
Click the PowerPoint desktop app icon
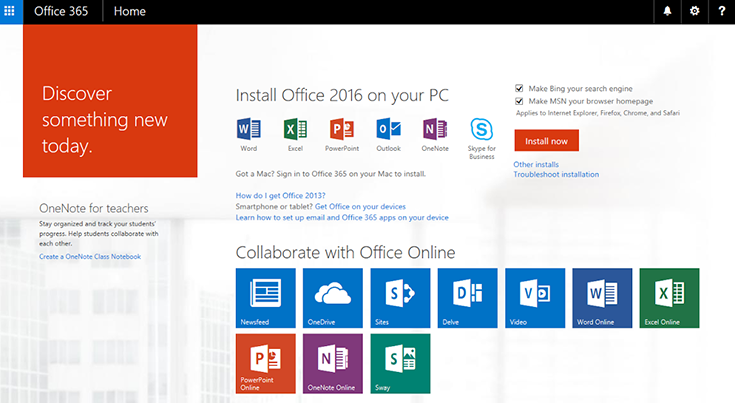click(x=342, y=129)
